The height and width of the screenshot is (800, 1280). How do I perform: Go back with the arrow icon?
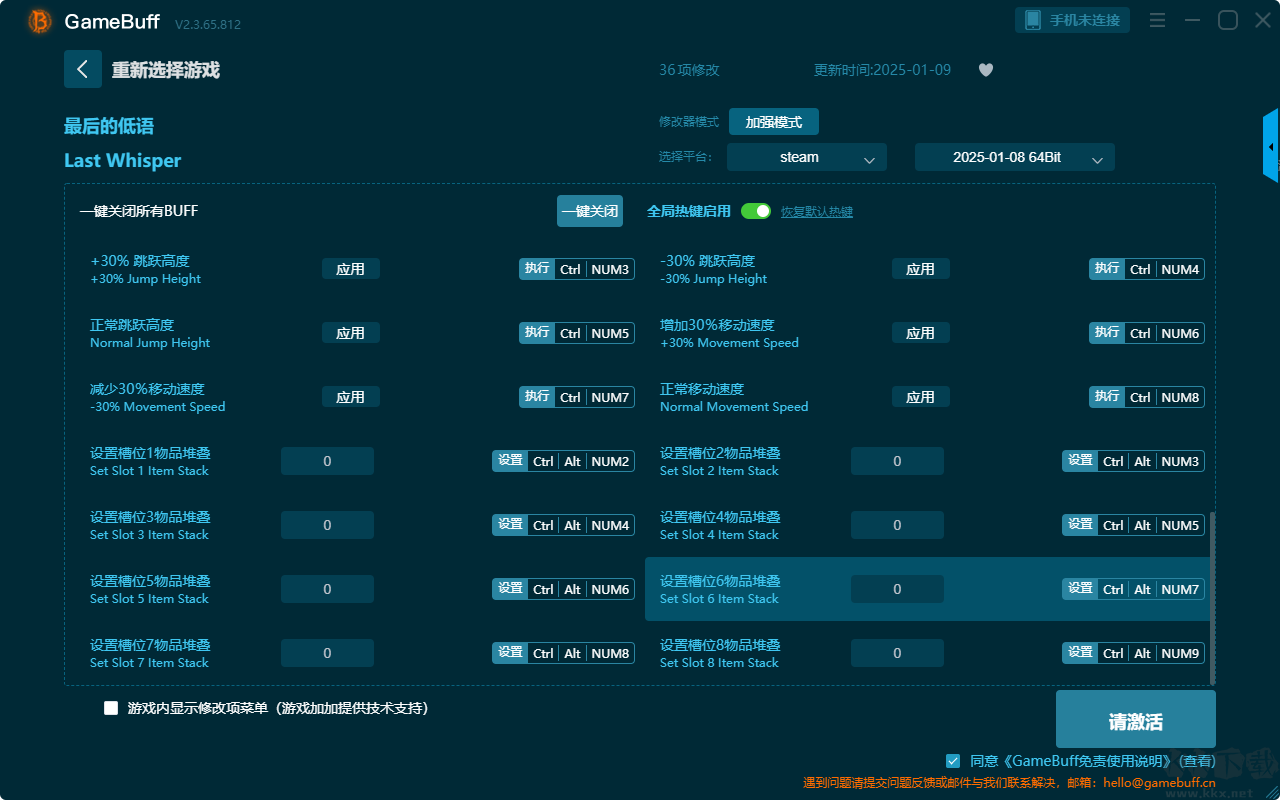(83, 69)
